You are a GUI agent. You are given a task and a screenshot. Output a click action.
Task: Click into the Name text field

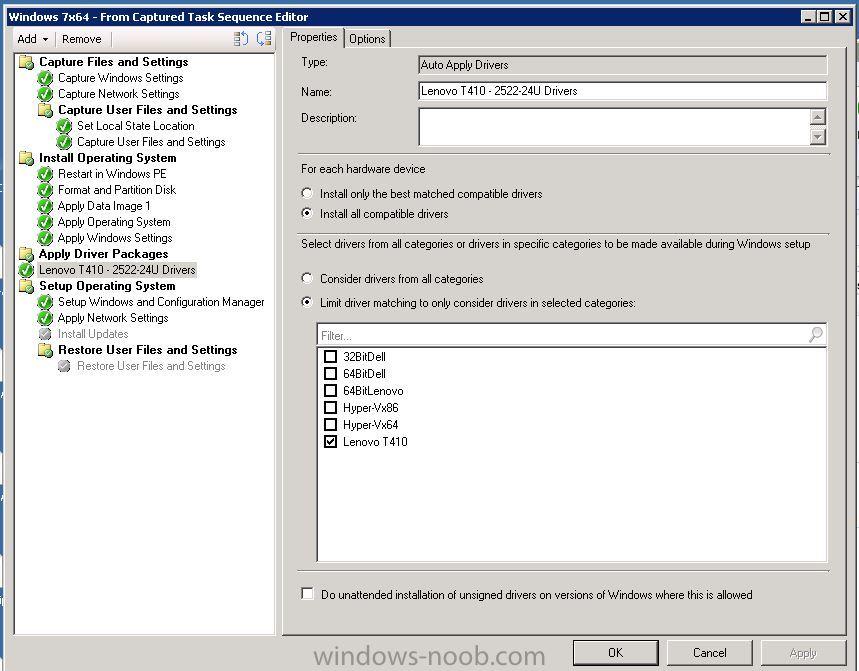622,91
